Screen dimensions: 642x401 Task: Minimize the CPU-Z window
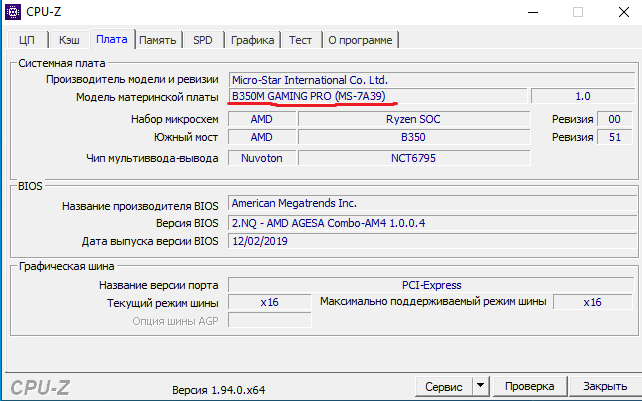click(x=533, y=12)
